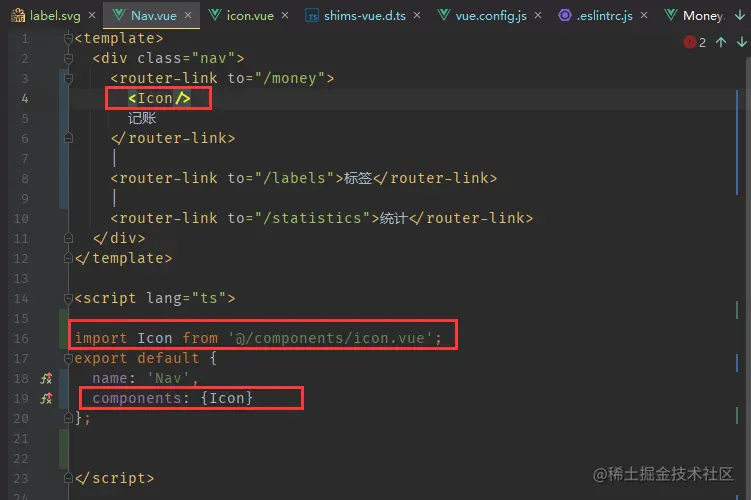
Task: Collapse the div class nav block
Action: click(68, 58)
